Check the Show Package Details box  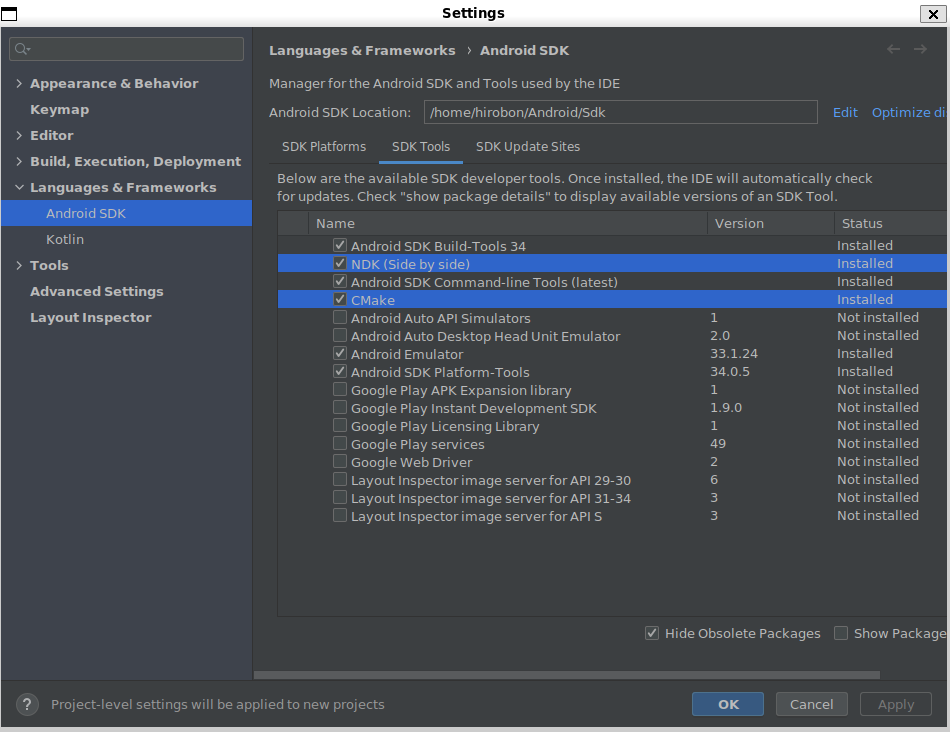pos(841,633)
